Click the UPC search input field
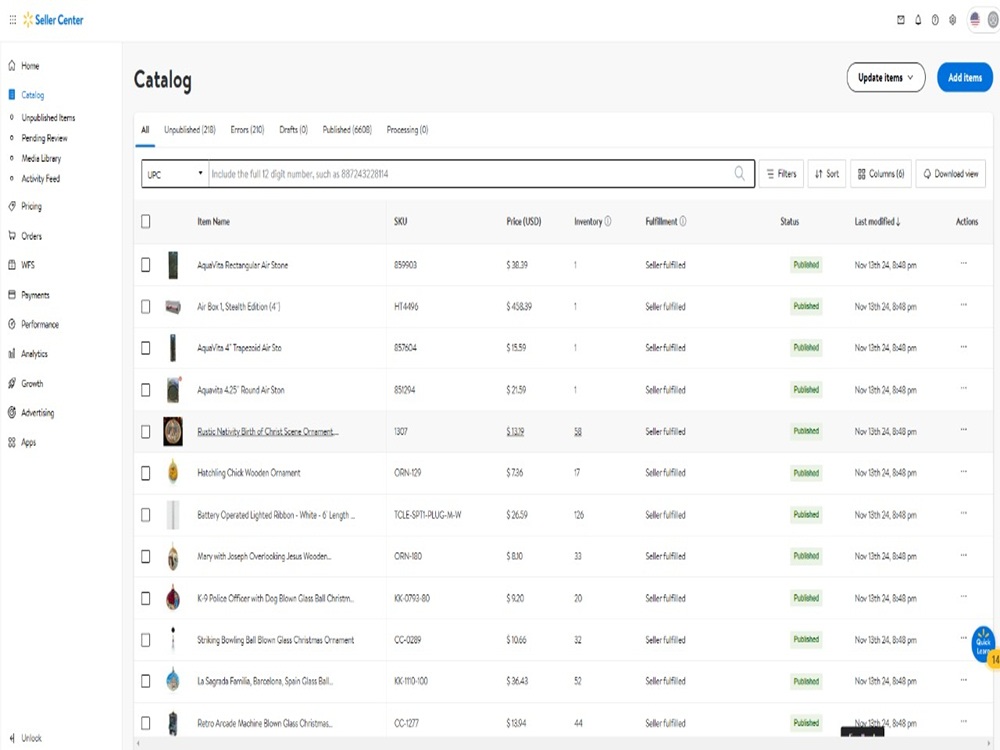The image size is (1000, 750). [x=472, y=173]
